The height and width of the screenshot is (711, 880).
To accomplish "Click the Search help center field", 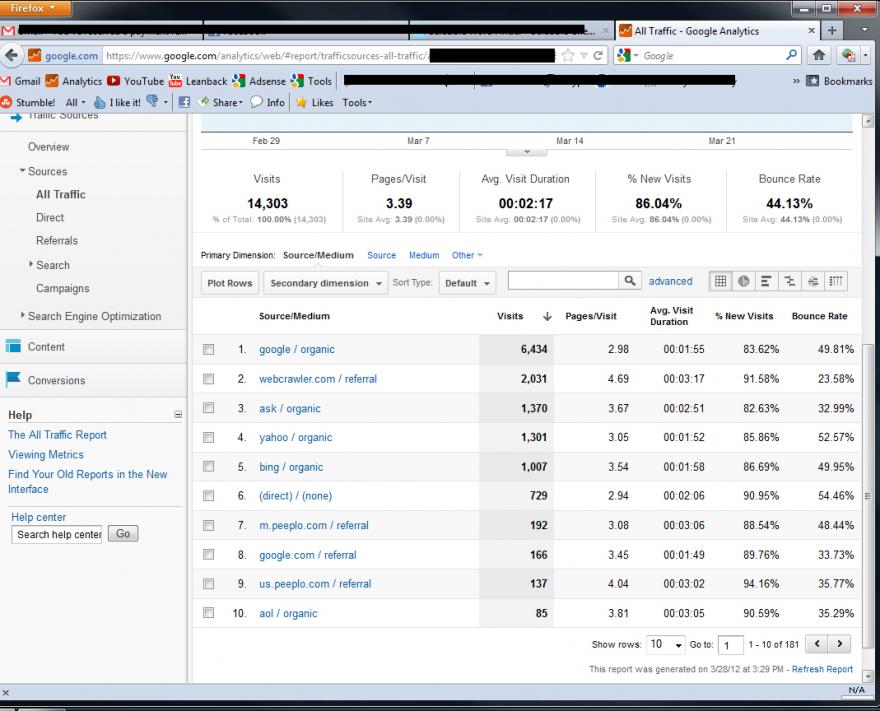I will click(x=57, y=534).
